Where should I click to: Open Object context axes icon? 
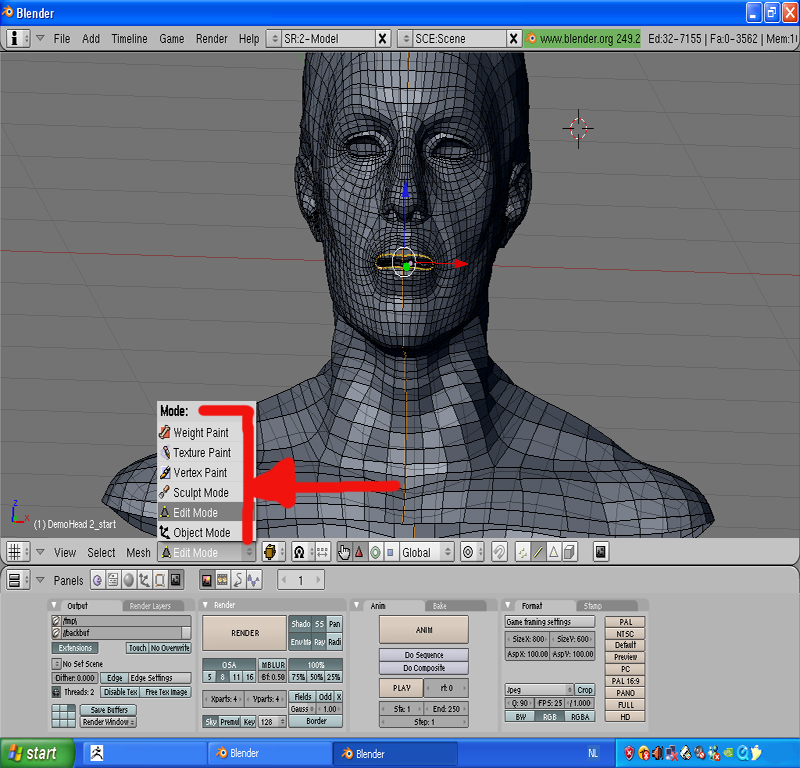pyautogui.click(x=144, y=580)
